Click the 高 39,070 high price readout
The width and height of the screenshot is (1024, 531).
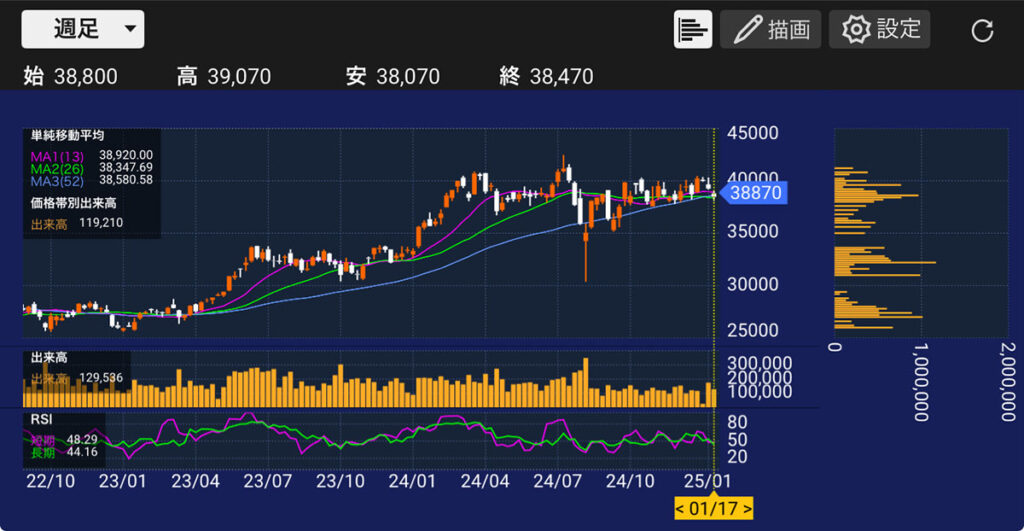[x=224, y=76]
